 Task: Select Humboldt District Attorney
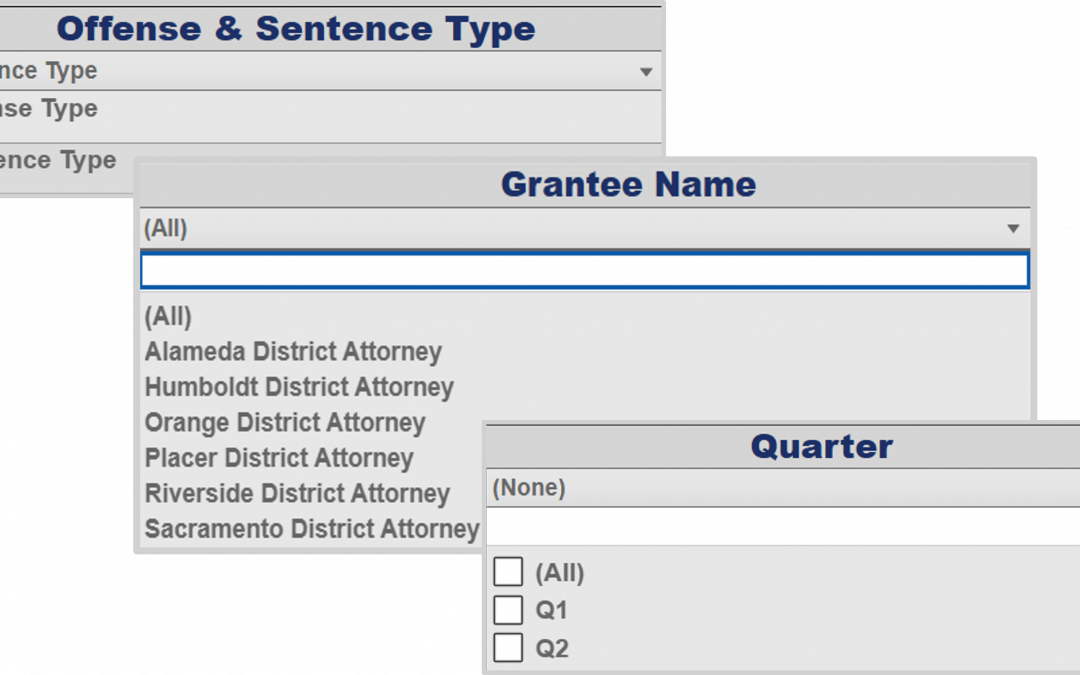pyautogui.click(x=299, y=387)
